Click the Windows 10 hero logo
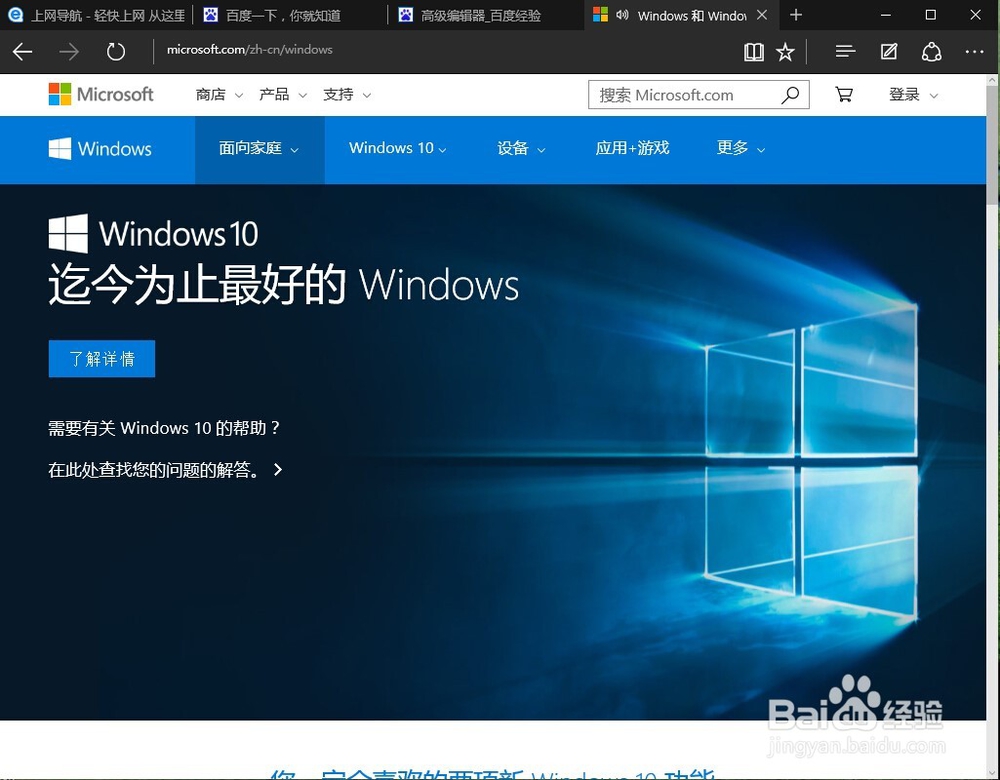1000x780 pixels. (x=153, y=233)
